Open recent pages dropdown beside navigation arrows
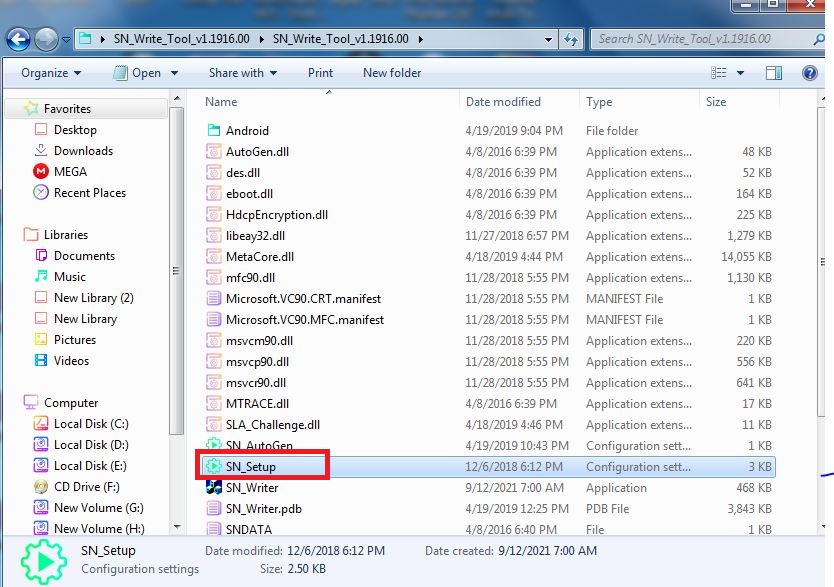This screenshot has width=834, height=587. [x=66, y=40]
